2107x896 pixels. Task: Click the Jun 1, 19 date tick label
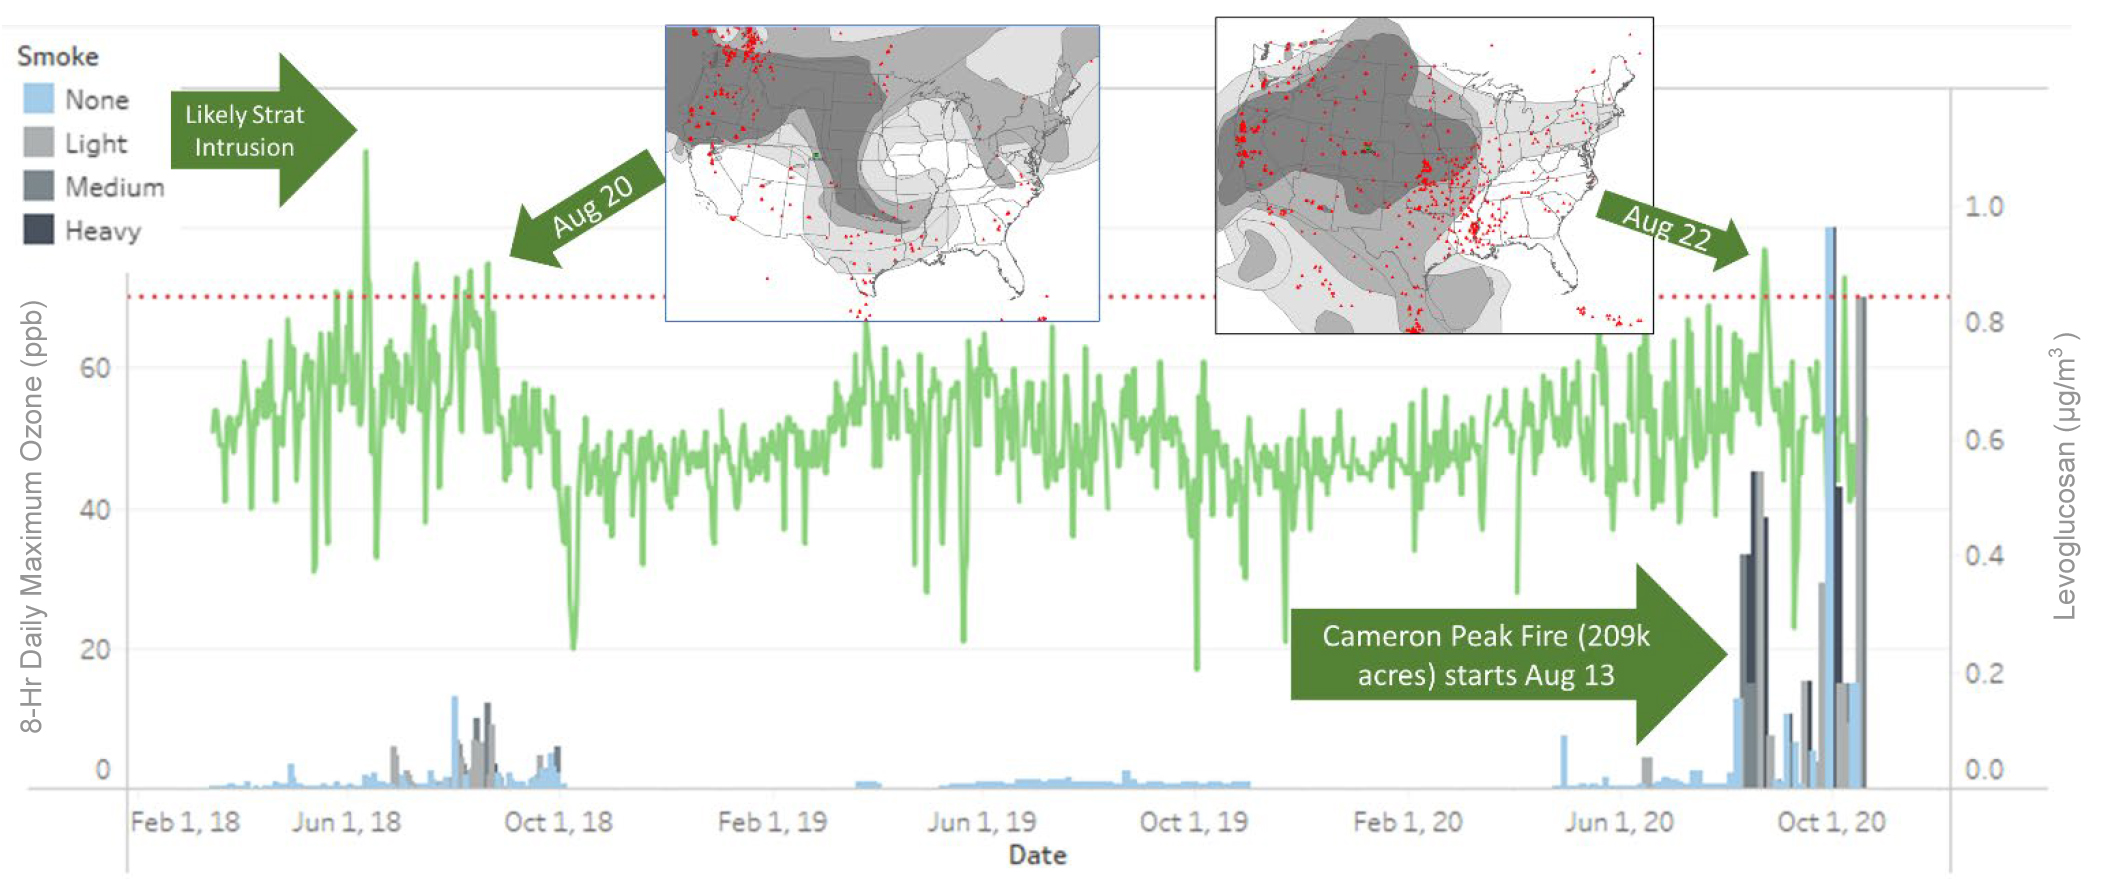point(981,822)
